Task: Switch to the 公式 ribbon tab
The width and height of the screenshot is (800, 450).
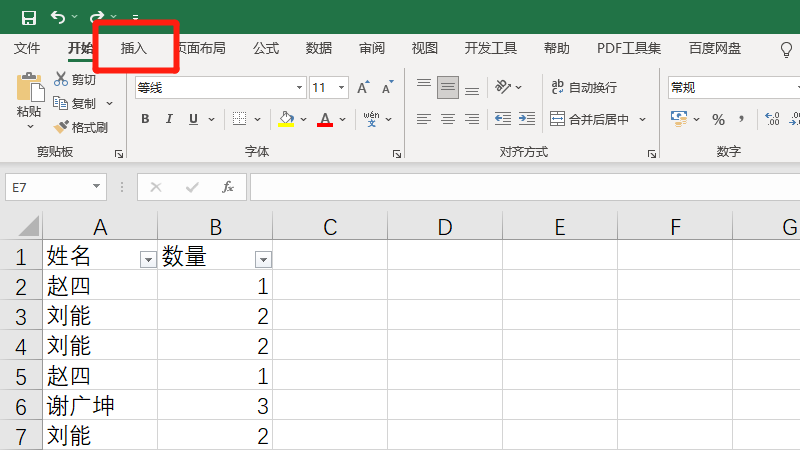Action: 266,48
